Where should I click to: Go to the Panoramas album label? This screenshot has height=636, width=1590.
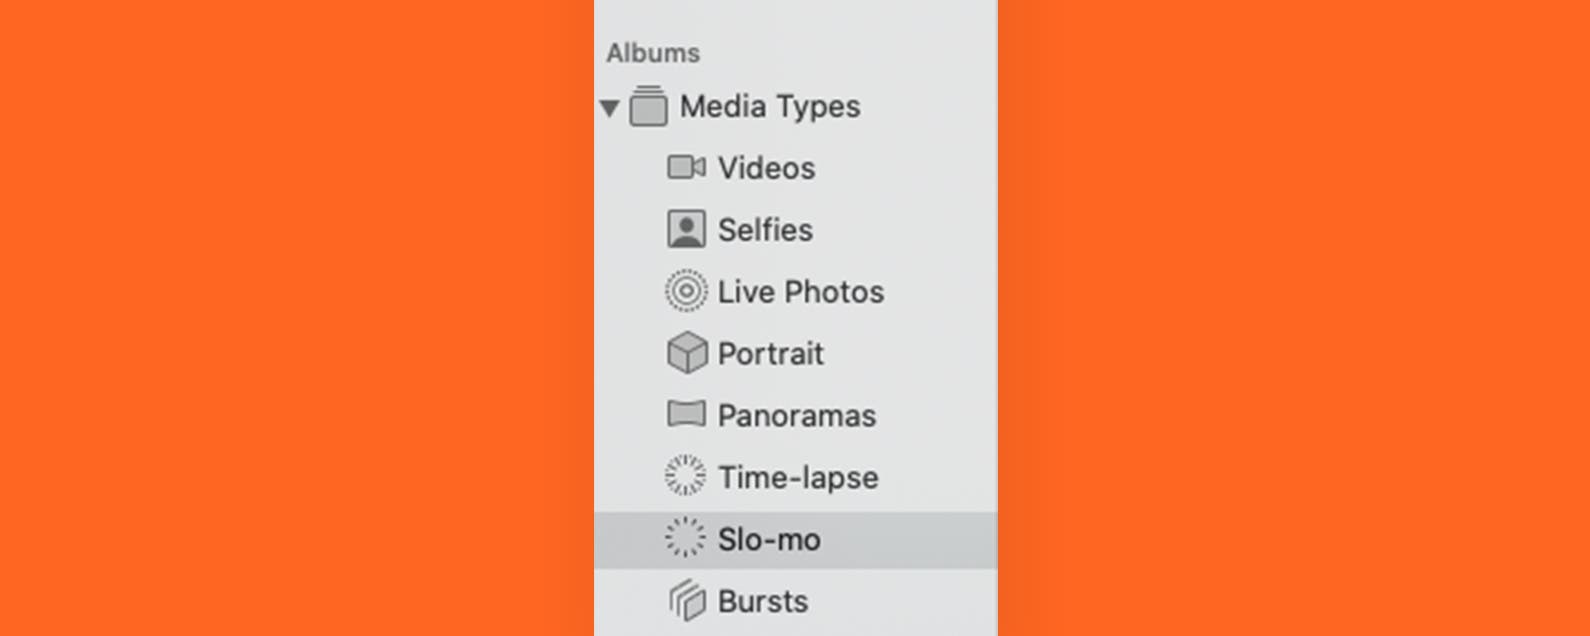(x=796, y=416)
